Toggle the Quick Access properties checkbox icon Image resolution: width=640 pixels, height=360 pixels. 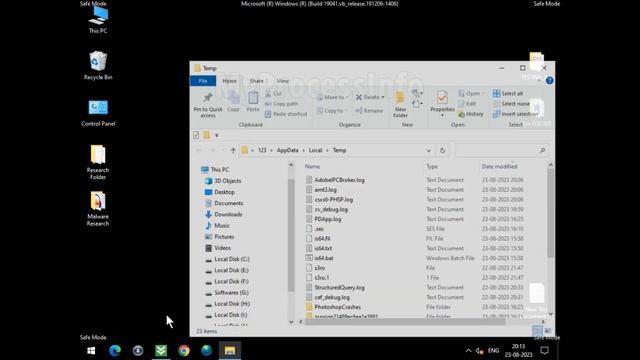(196, 135)
